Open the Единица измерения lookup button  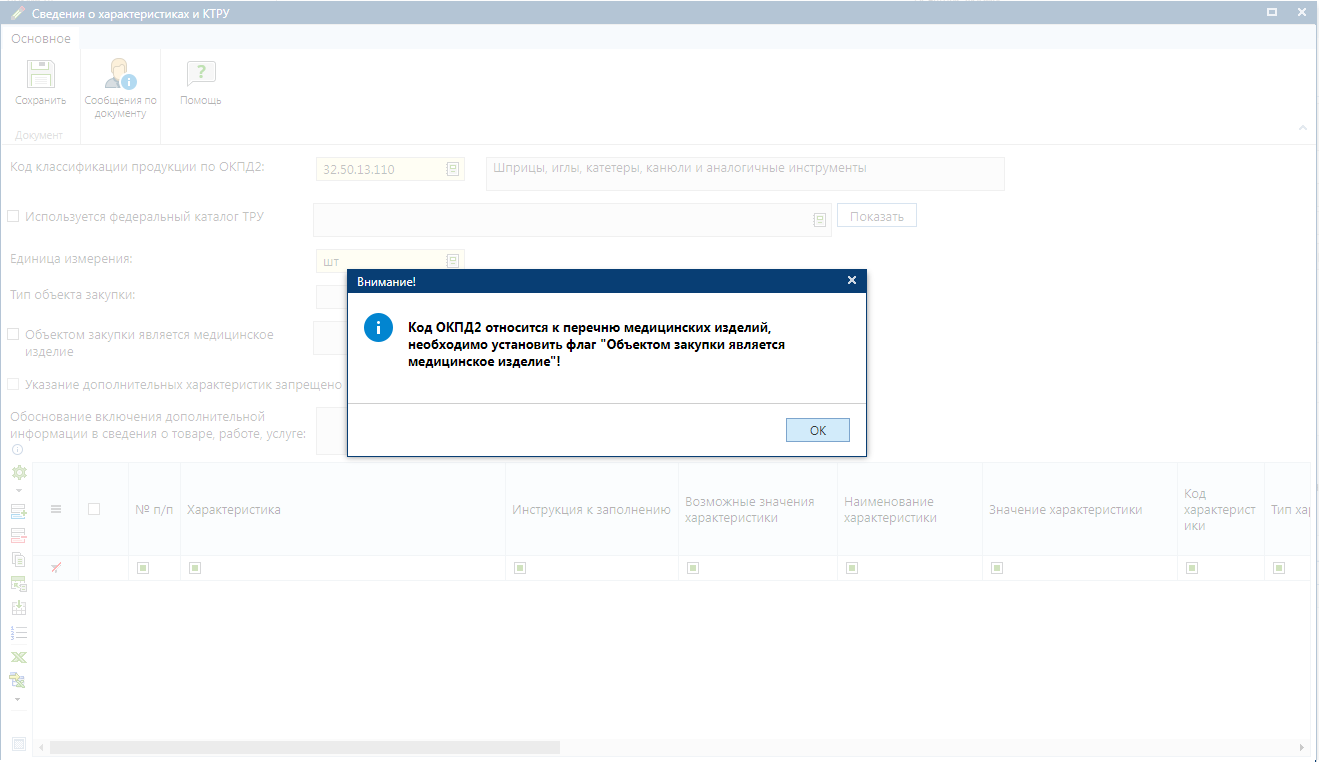(x=453, y=261)
